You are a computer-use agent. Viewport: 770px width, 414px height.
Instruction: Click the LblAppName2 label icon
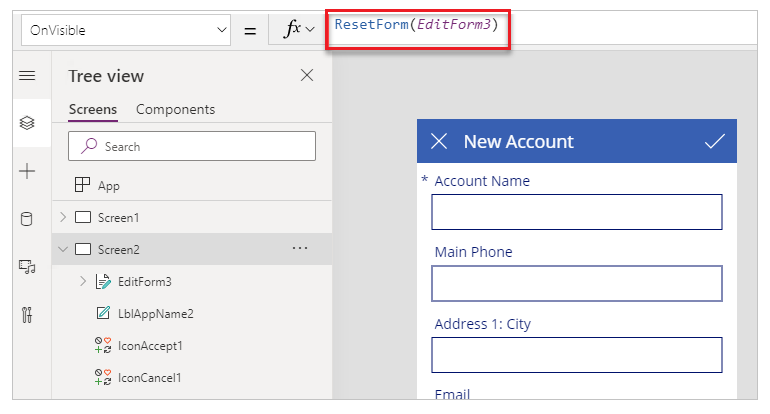pyautogui.click(x=103, y=313)
